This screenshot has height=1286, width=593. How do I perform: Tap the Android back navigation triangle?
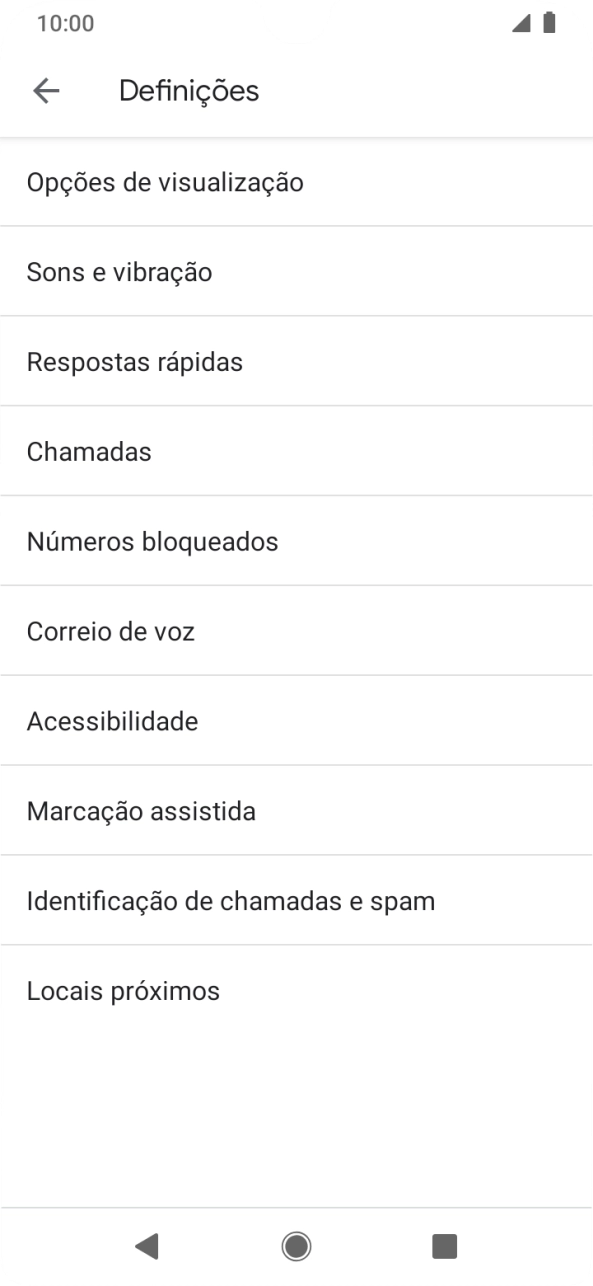point(148,1246)
